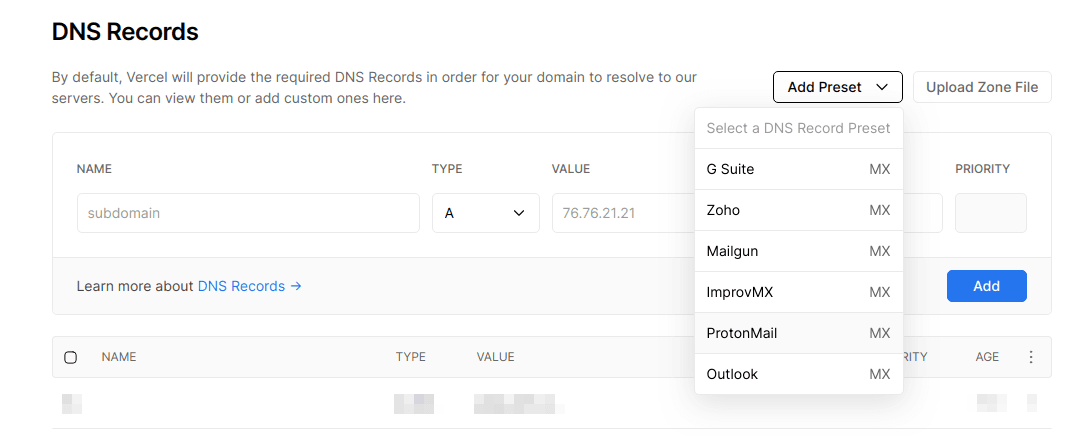The image size is (1079, 436).
Task: Collapse the Add Preset dropdown
Action: pyautogui.click(x=837, y=87)
